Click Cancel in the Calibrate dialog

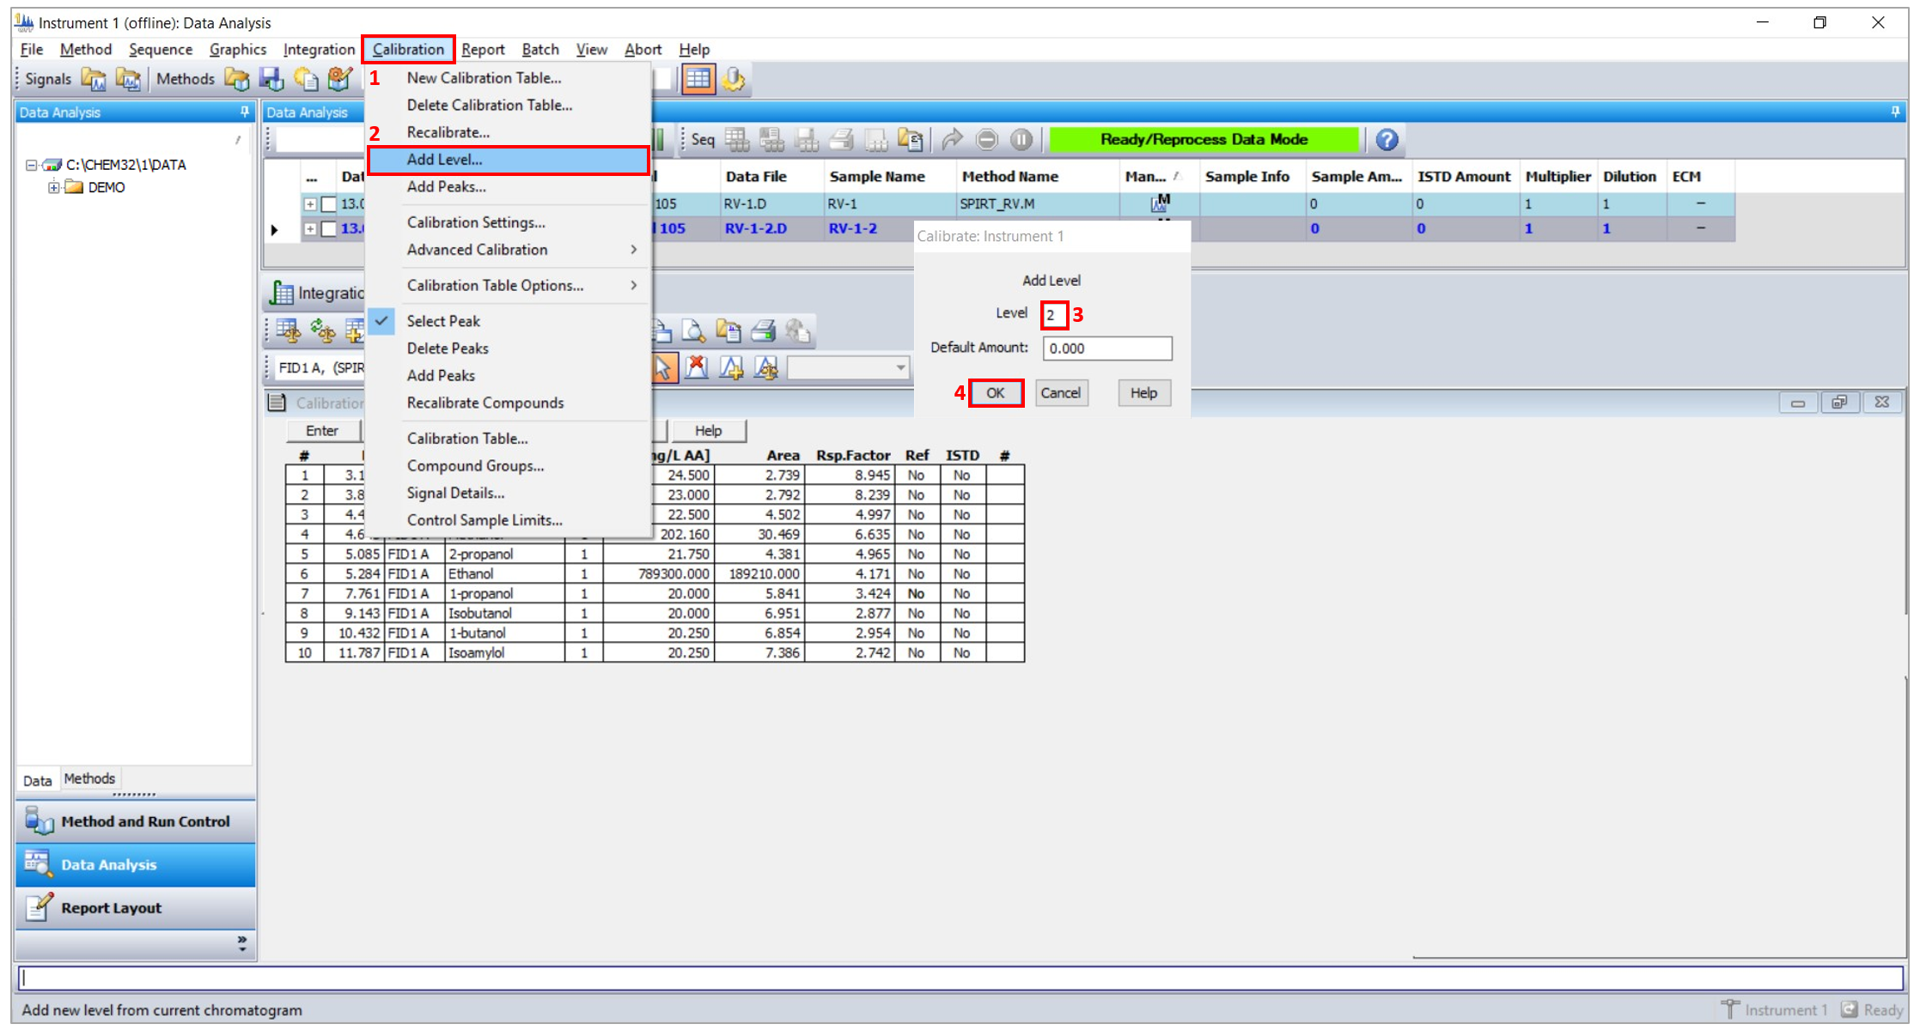(1060, 393)
